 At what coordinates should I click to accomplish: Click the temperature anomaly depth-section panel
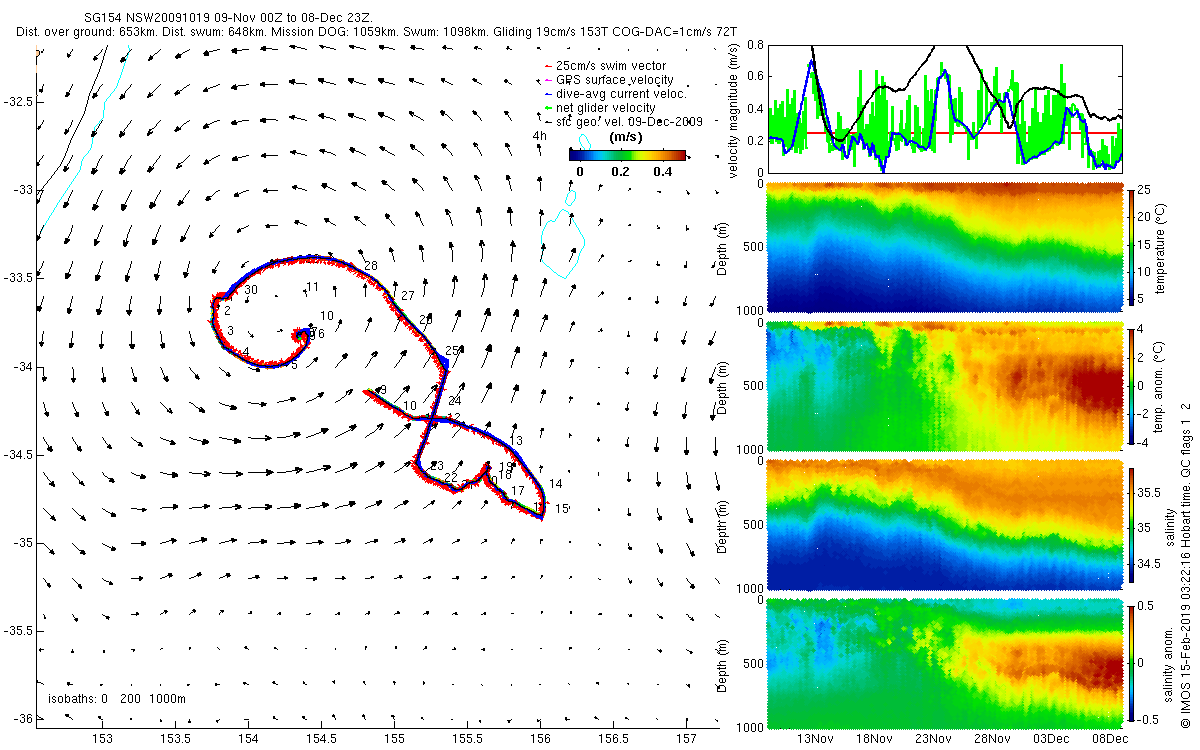943,385
